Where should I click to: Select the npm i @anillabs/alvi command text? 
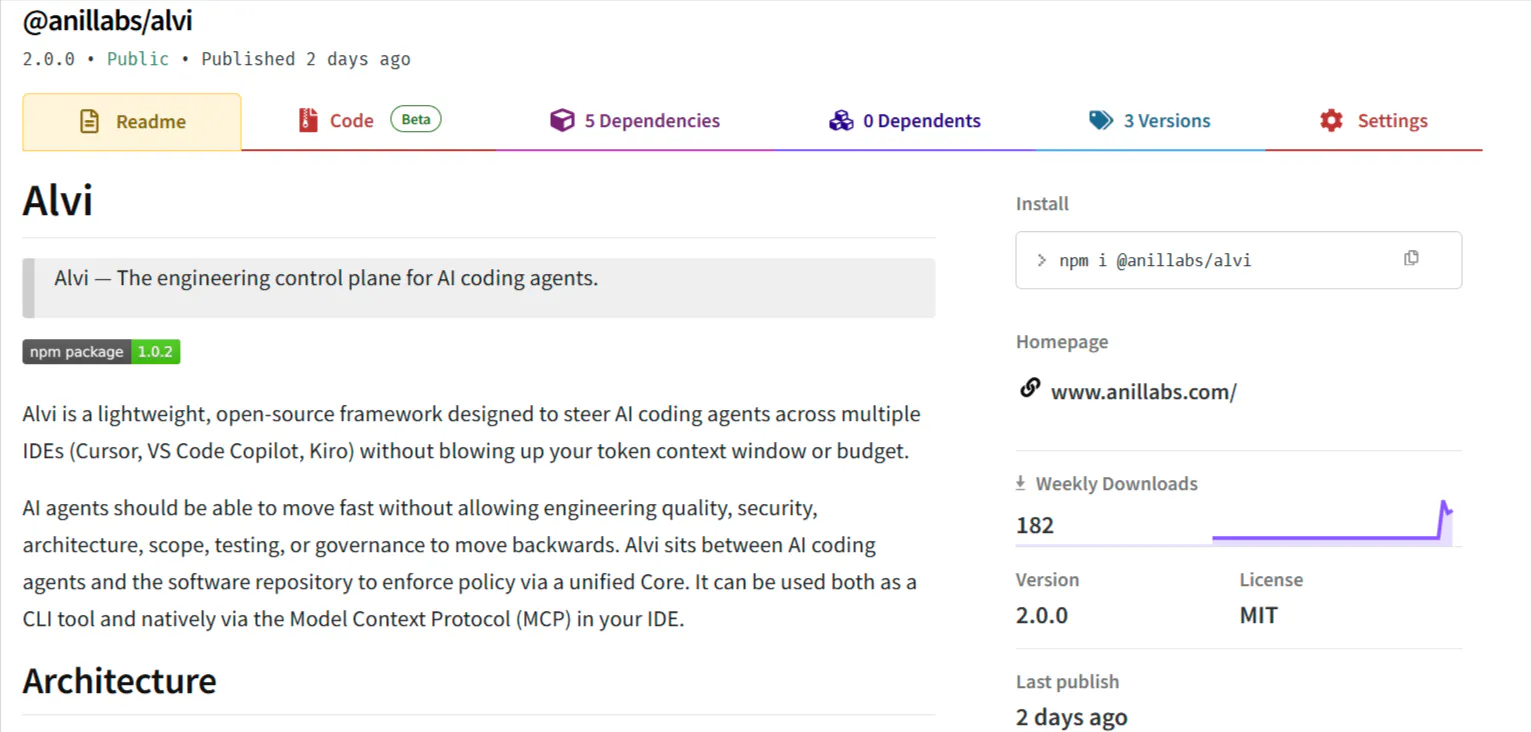[1155, 261]
